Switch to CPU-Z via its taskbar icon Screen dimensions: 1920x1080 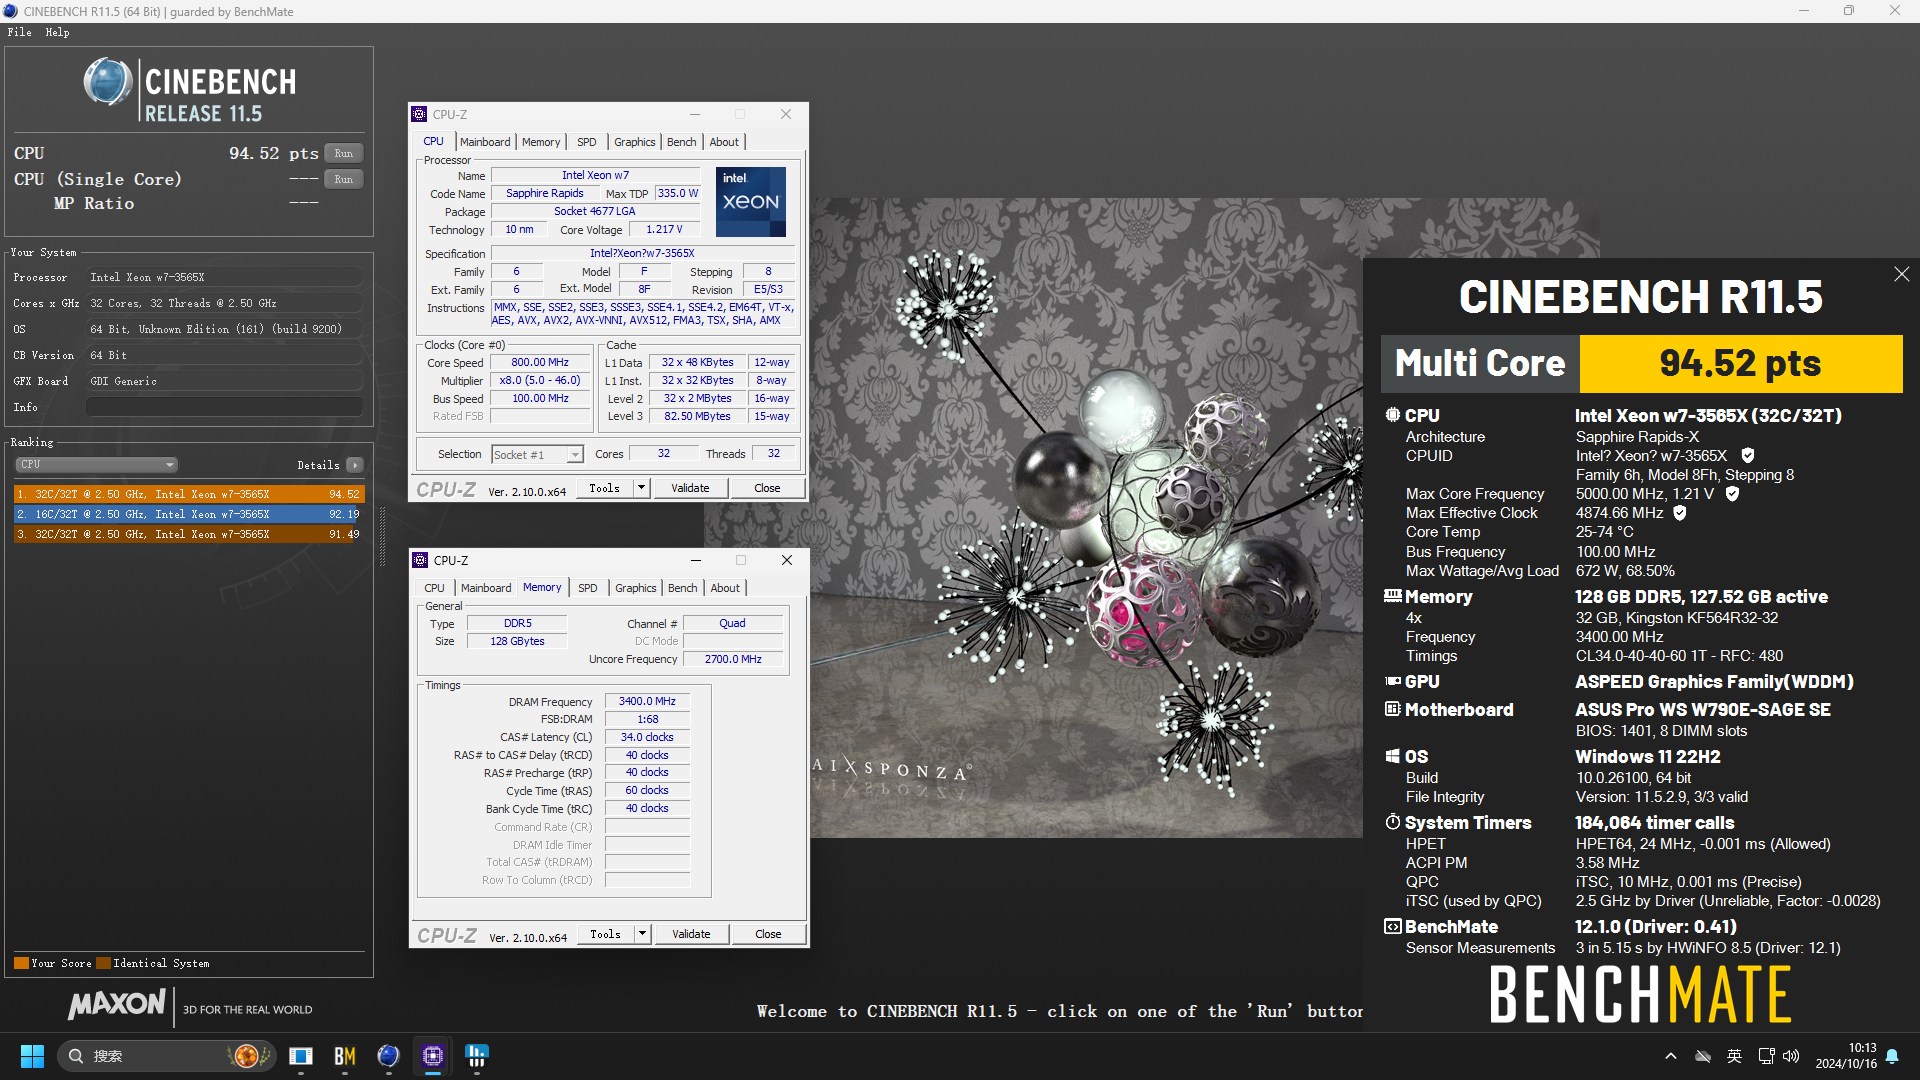(x=433, y=1056)
